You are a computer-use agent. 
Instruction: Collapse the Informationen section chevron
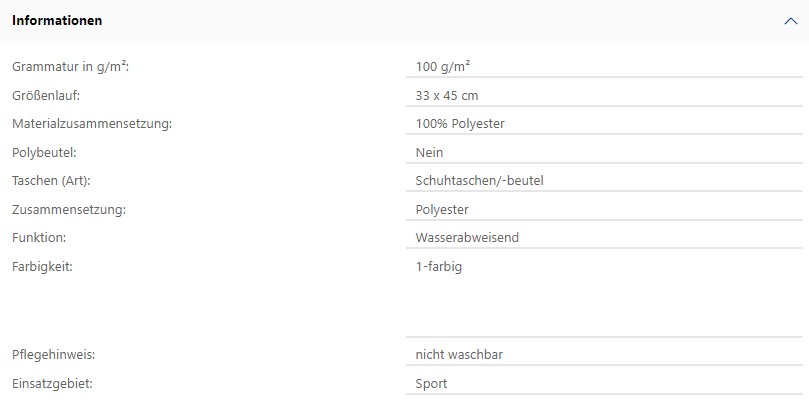click(790, 21)
